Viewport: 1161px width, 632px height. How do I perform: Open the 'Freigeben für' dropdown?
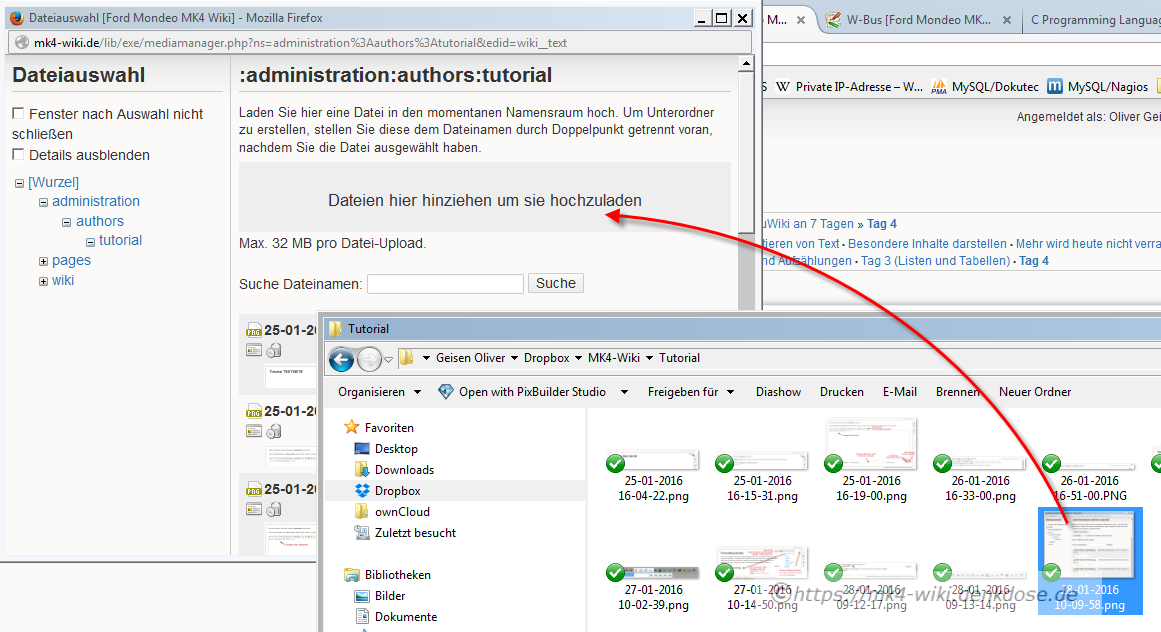pyautogui.click(x=690, y=392)
